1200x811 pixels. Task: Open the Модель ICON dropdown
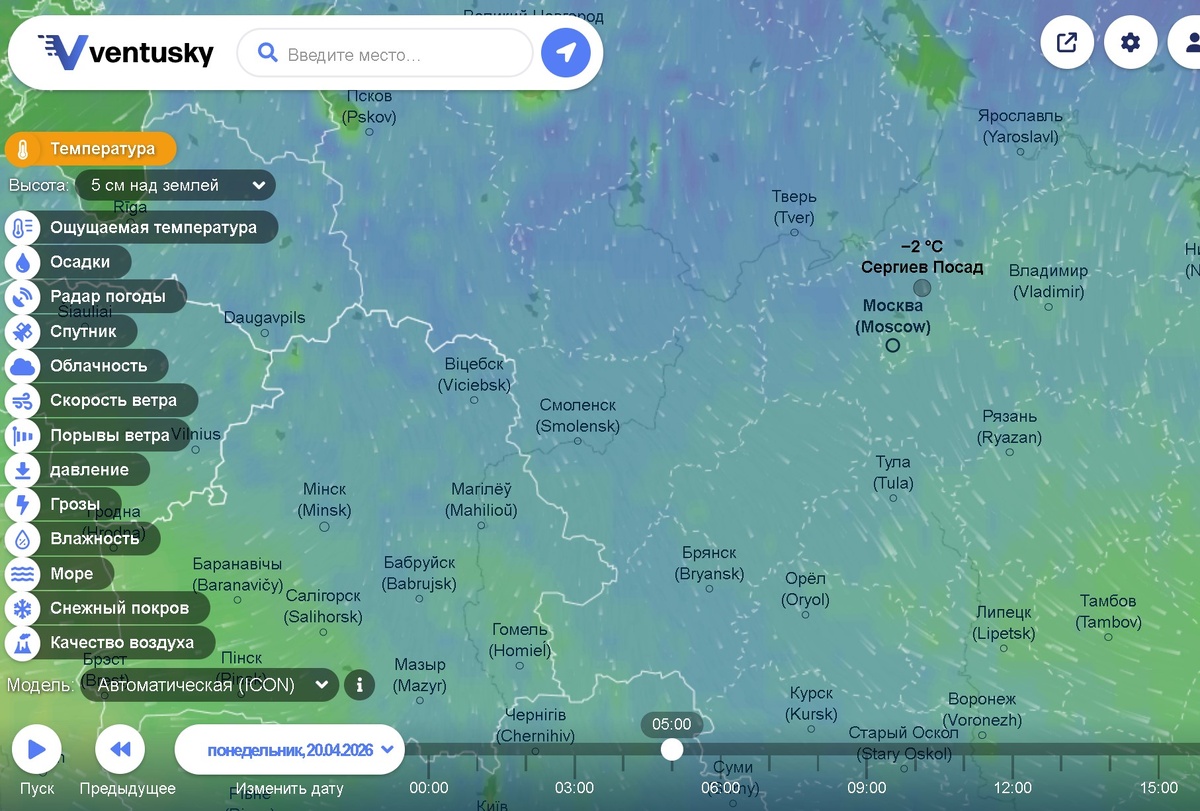click(208, 685)
